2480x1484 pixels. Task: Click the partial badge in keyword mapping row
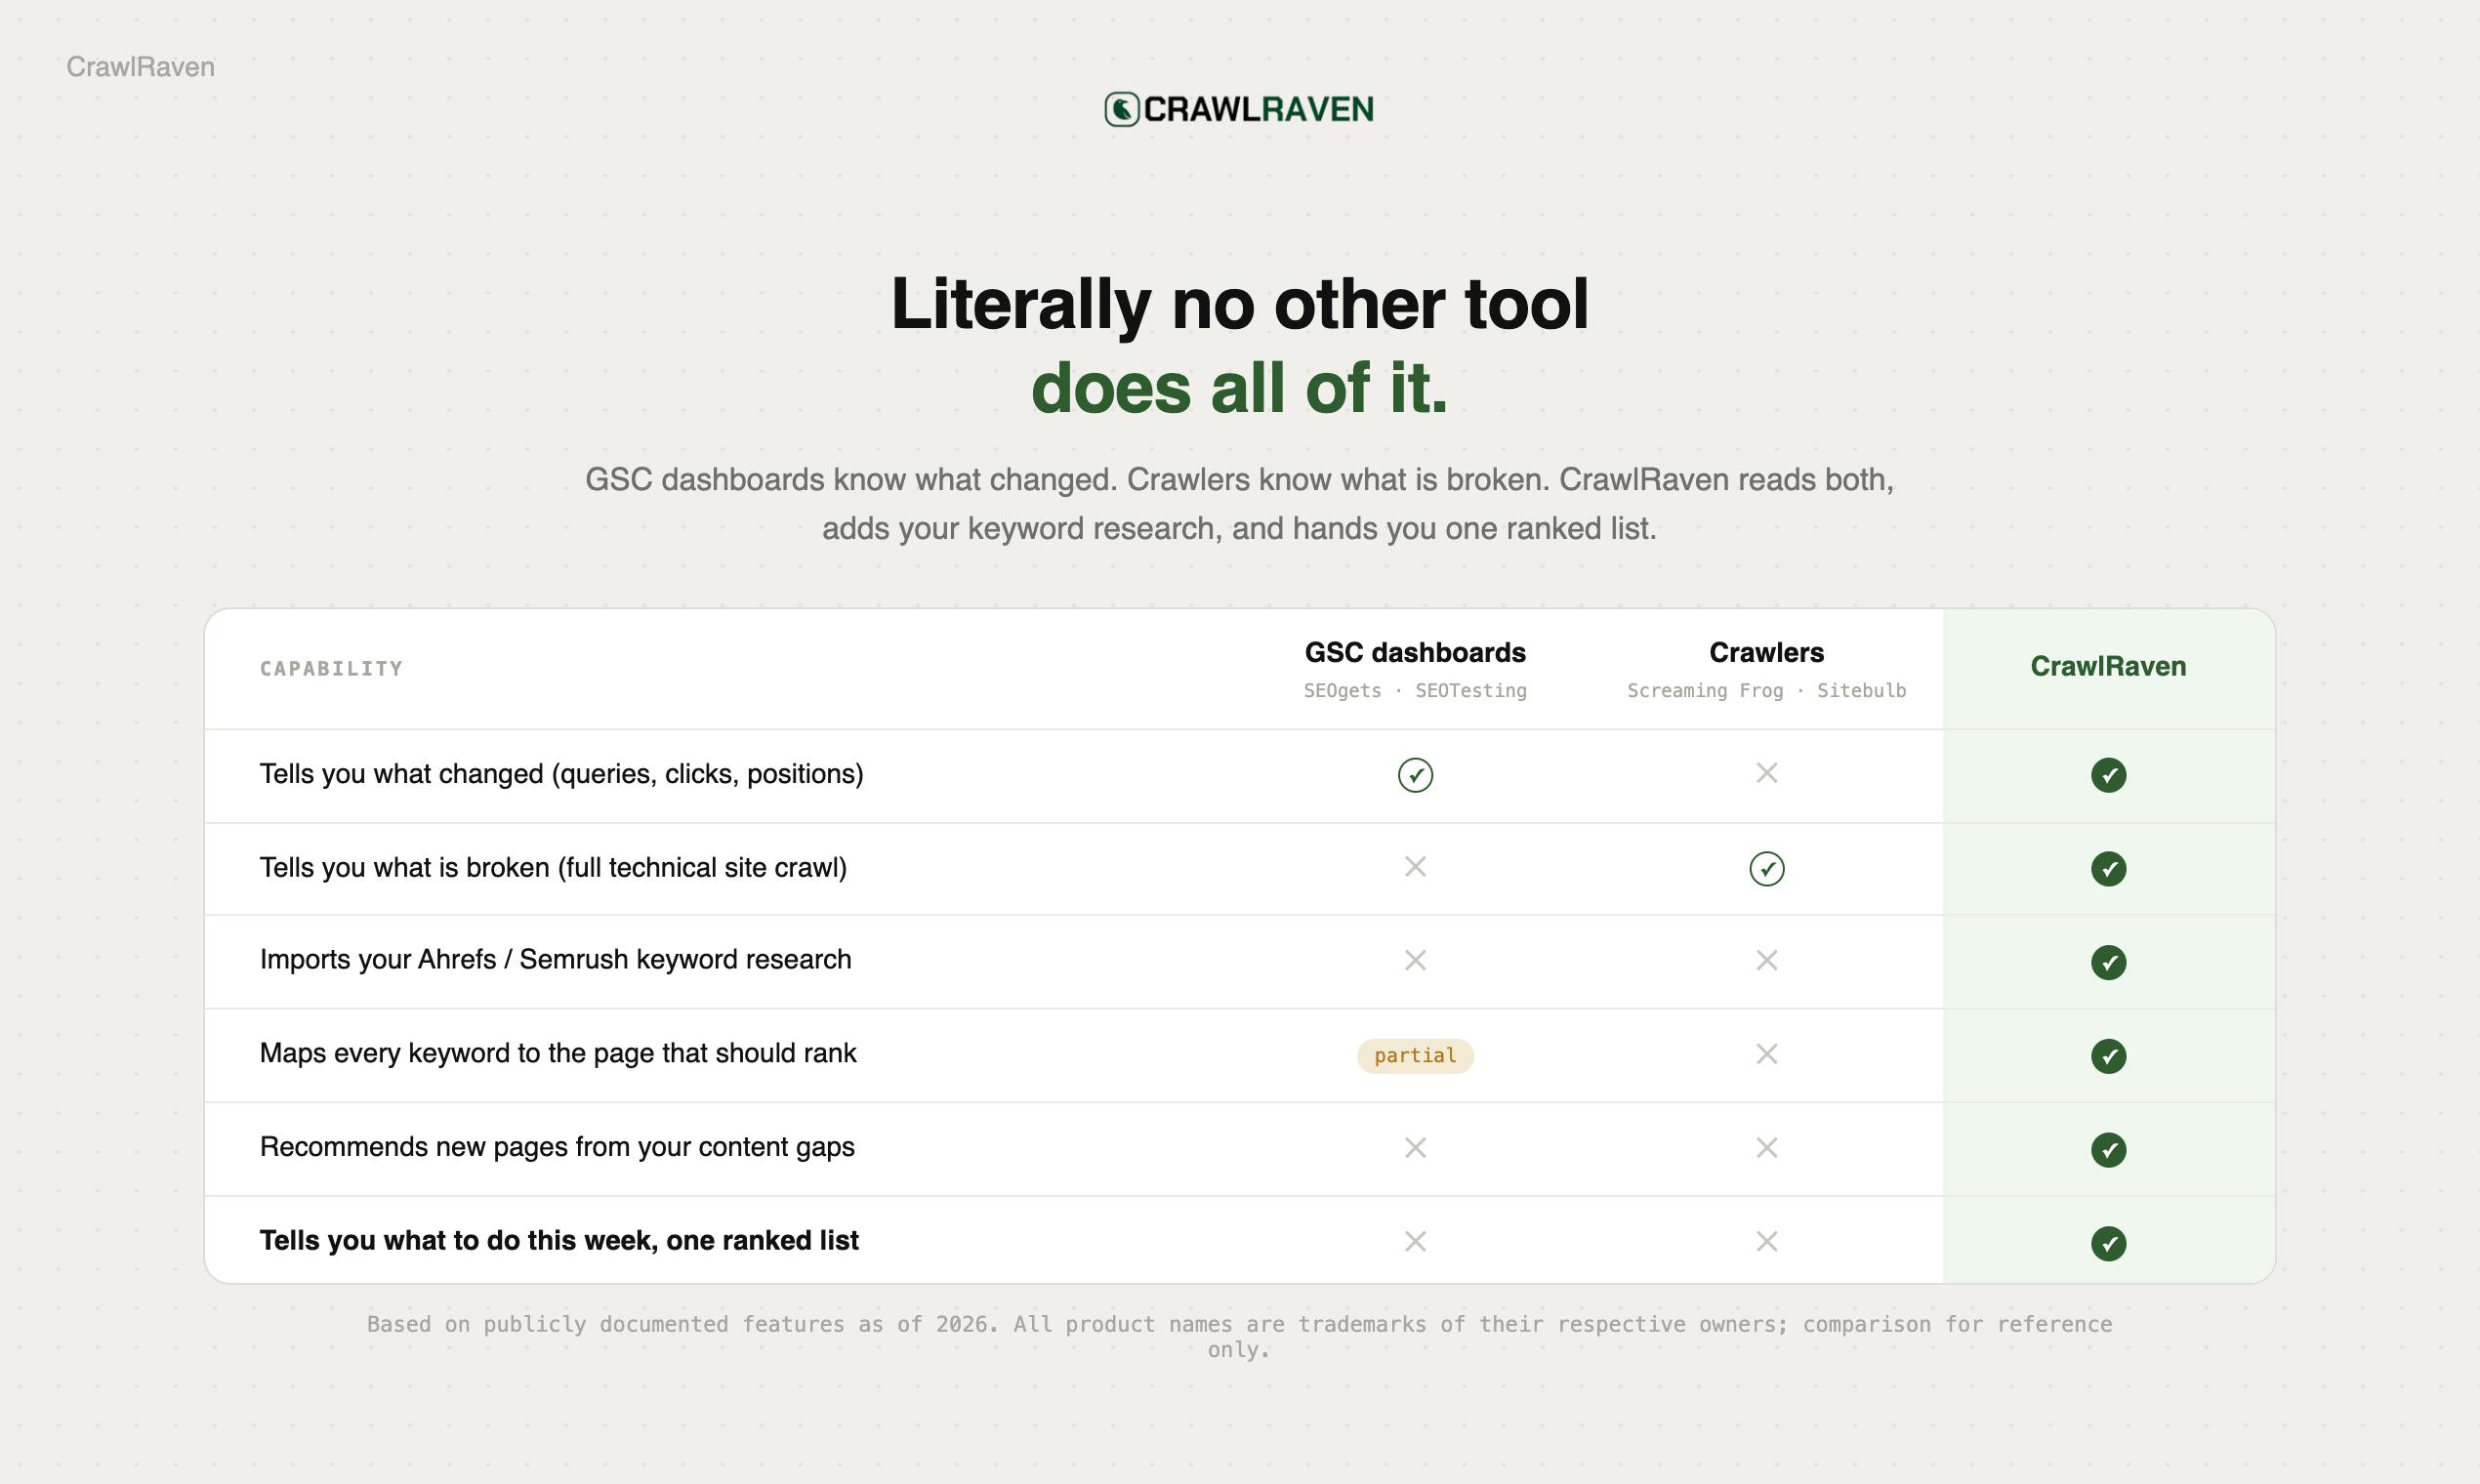coord(1415,1056)
